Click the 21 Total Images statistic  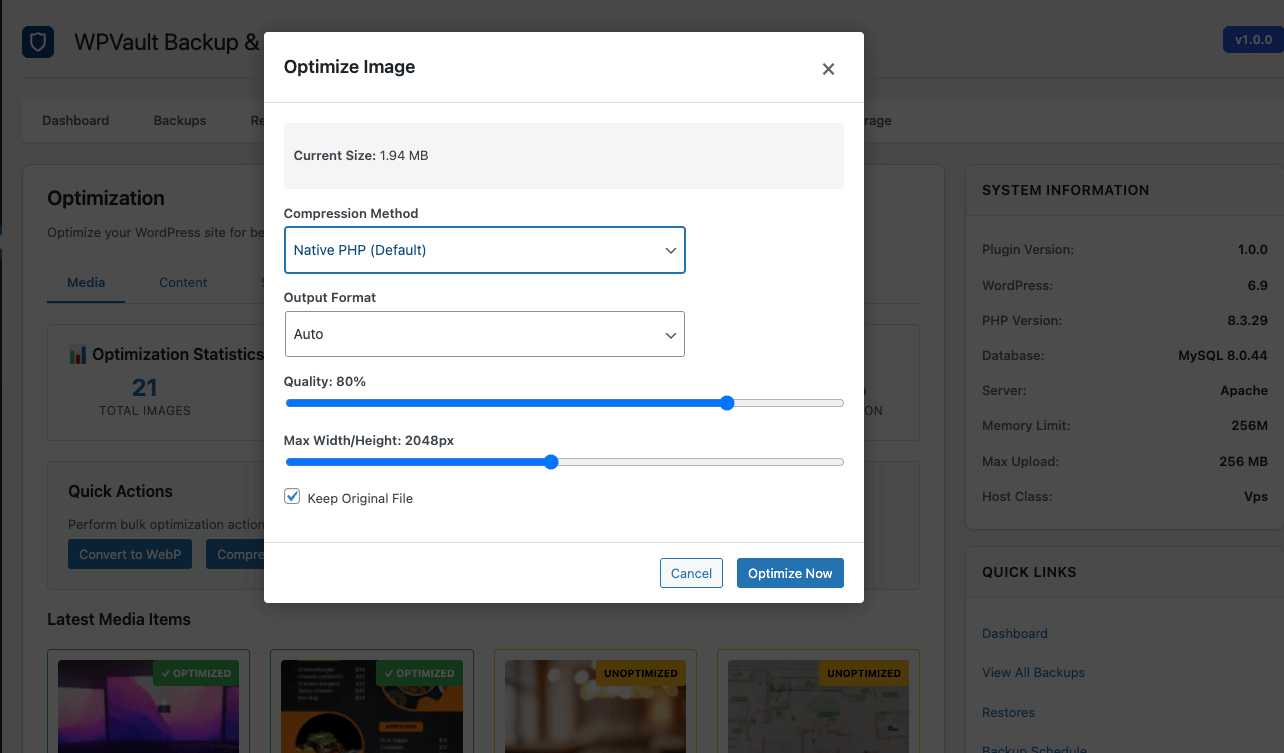[x=145, y=396]
